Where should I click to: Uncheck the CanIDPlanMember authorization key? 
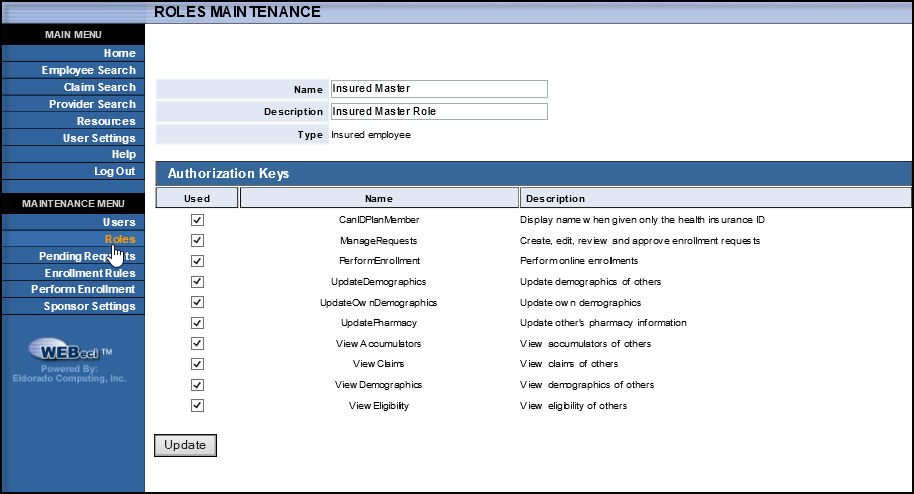pyautogui.click(x=198, y=220)
